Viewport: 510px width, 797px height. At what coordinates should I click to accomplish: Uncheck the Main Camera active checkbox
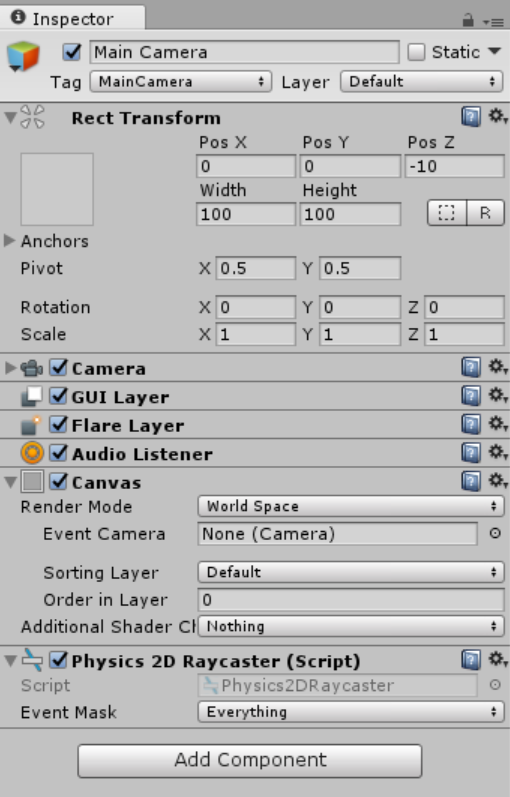pyautogui.click(x=72, y=52)
